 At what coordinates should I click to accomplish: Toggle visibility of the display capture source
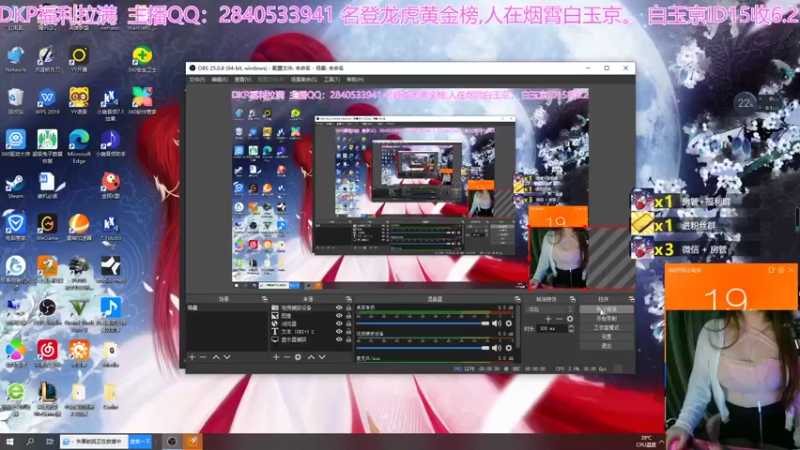tap(339, 339)
